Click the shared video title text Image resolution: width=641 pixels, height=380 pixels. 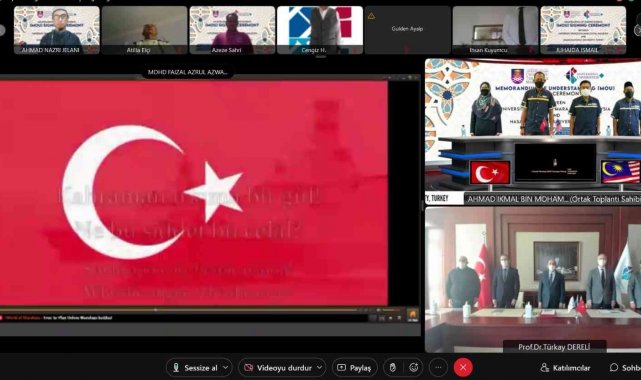coord(58,317)
